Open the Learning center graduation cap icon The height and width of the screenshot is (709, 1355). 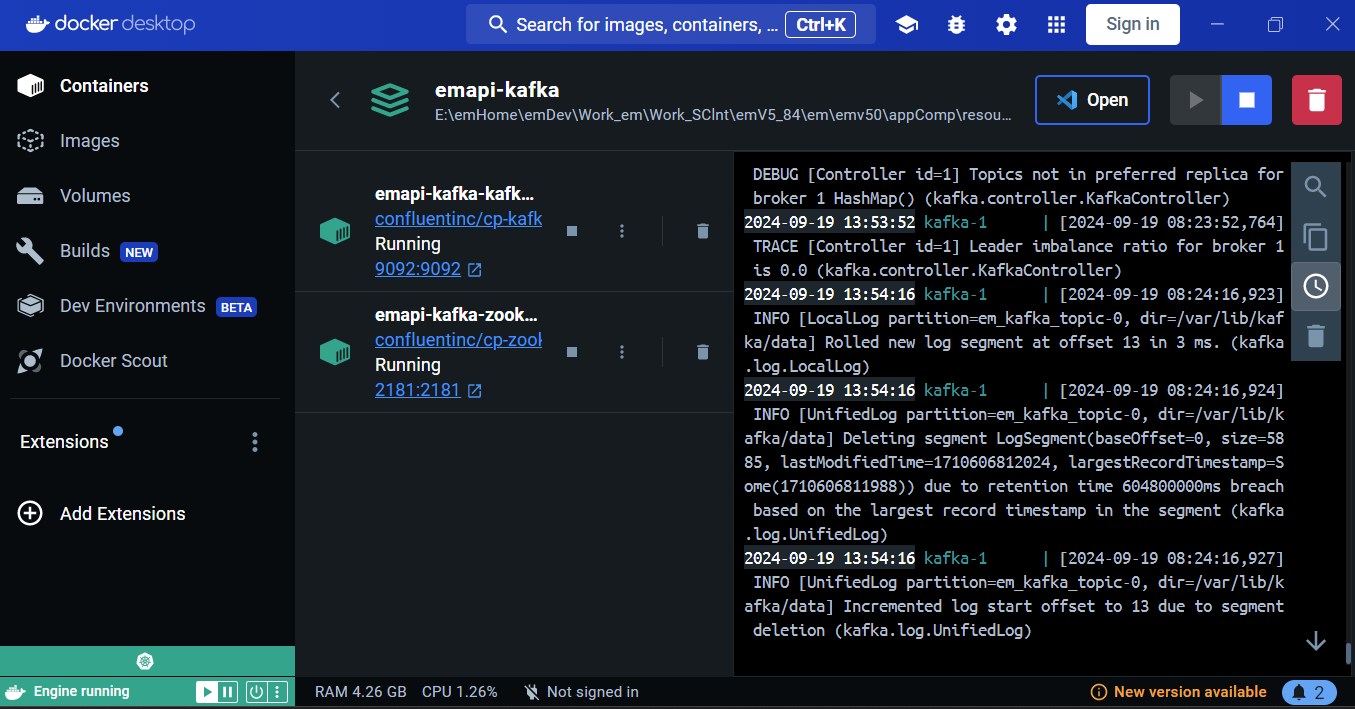(907, 25)
